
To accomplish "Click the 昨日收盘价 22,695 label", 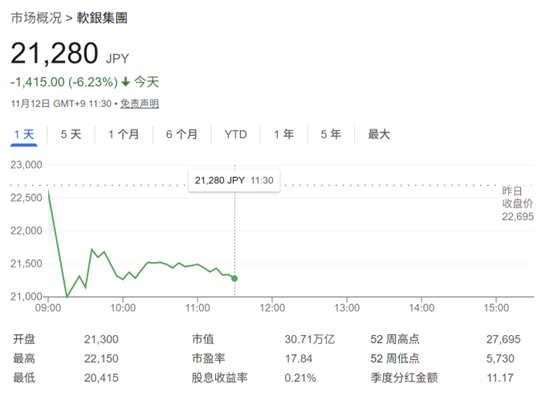I will pyautogui.click(x=518, y=204).
